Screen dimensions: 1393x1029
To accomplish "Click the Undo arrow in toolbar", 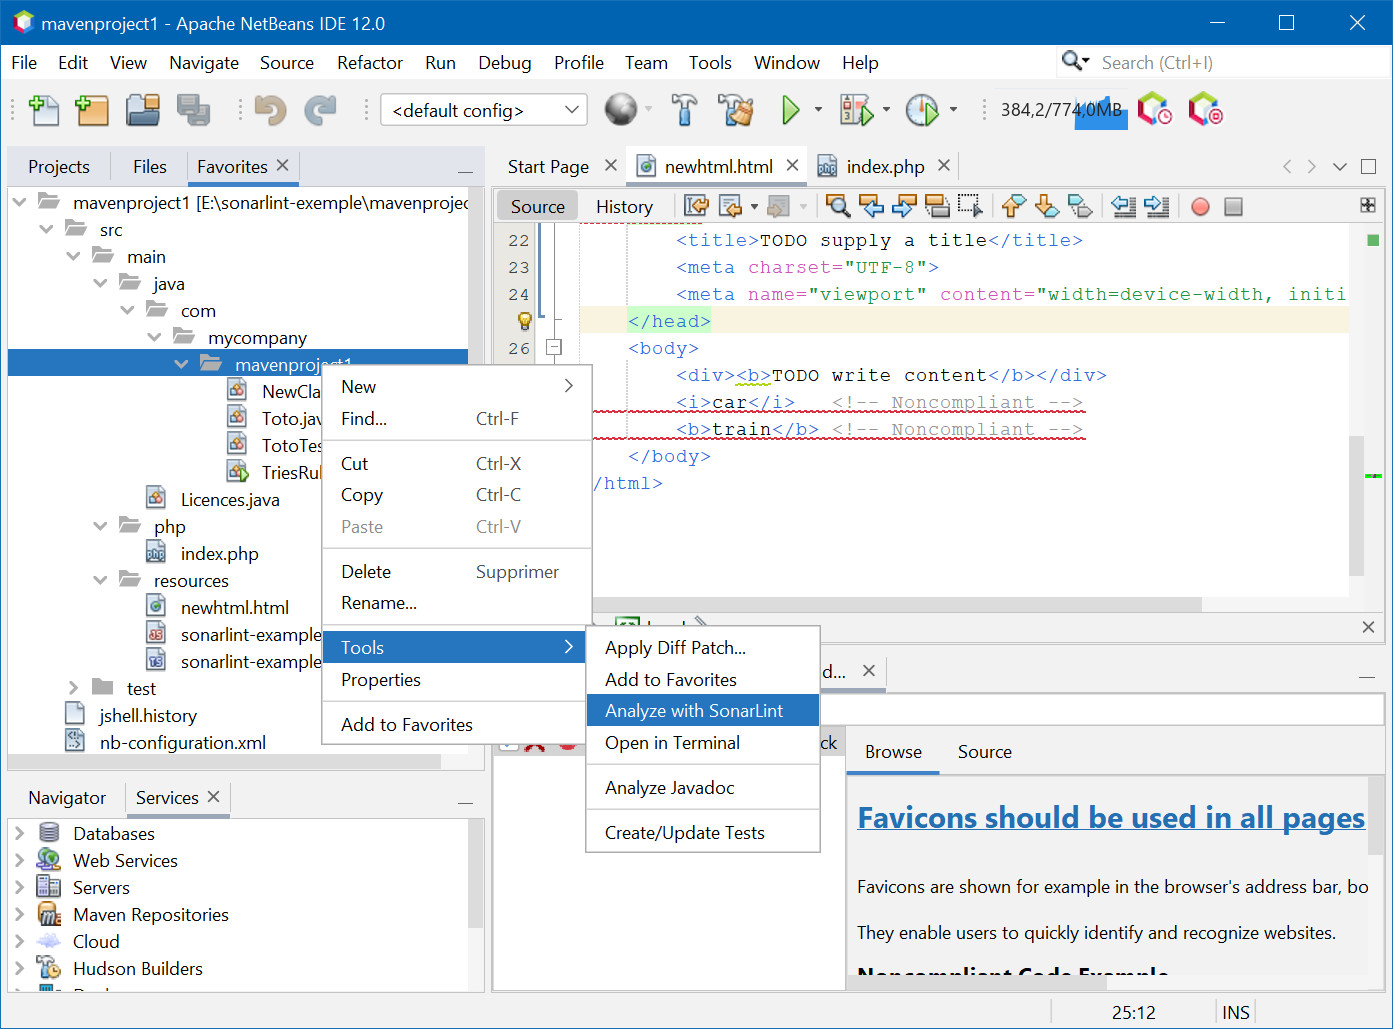I will (270, 110).
